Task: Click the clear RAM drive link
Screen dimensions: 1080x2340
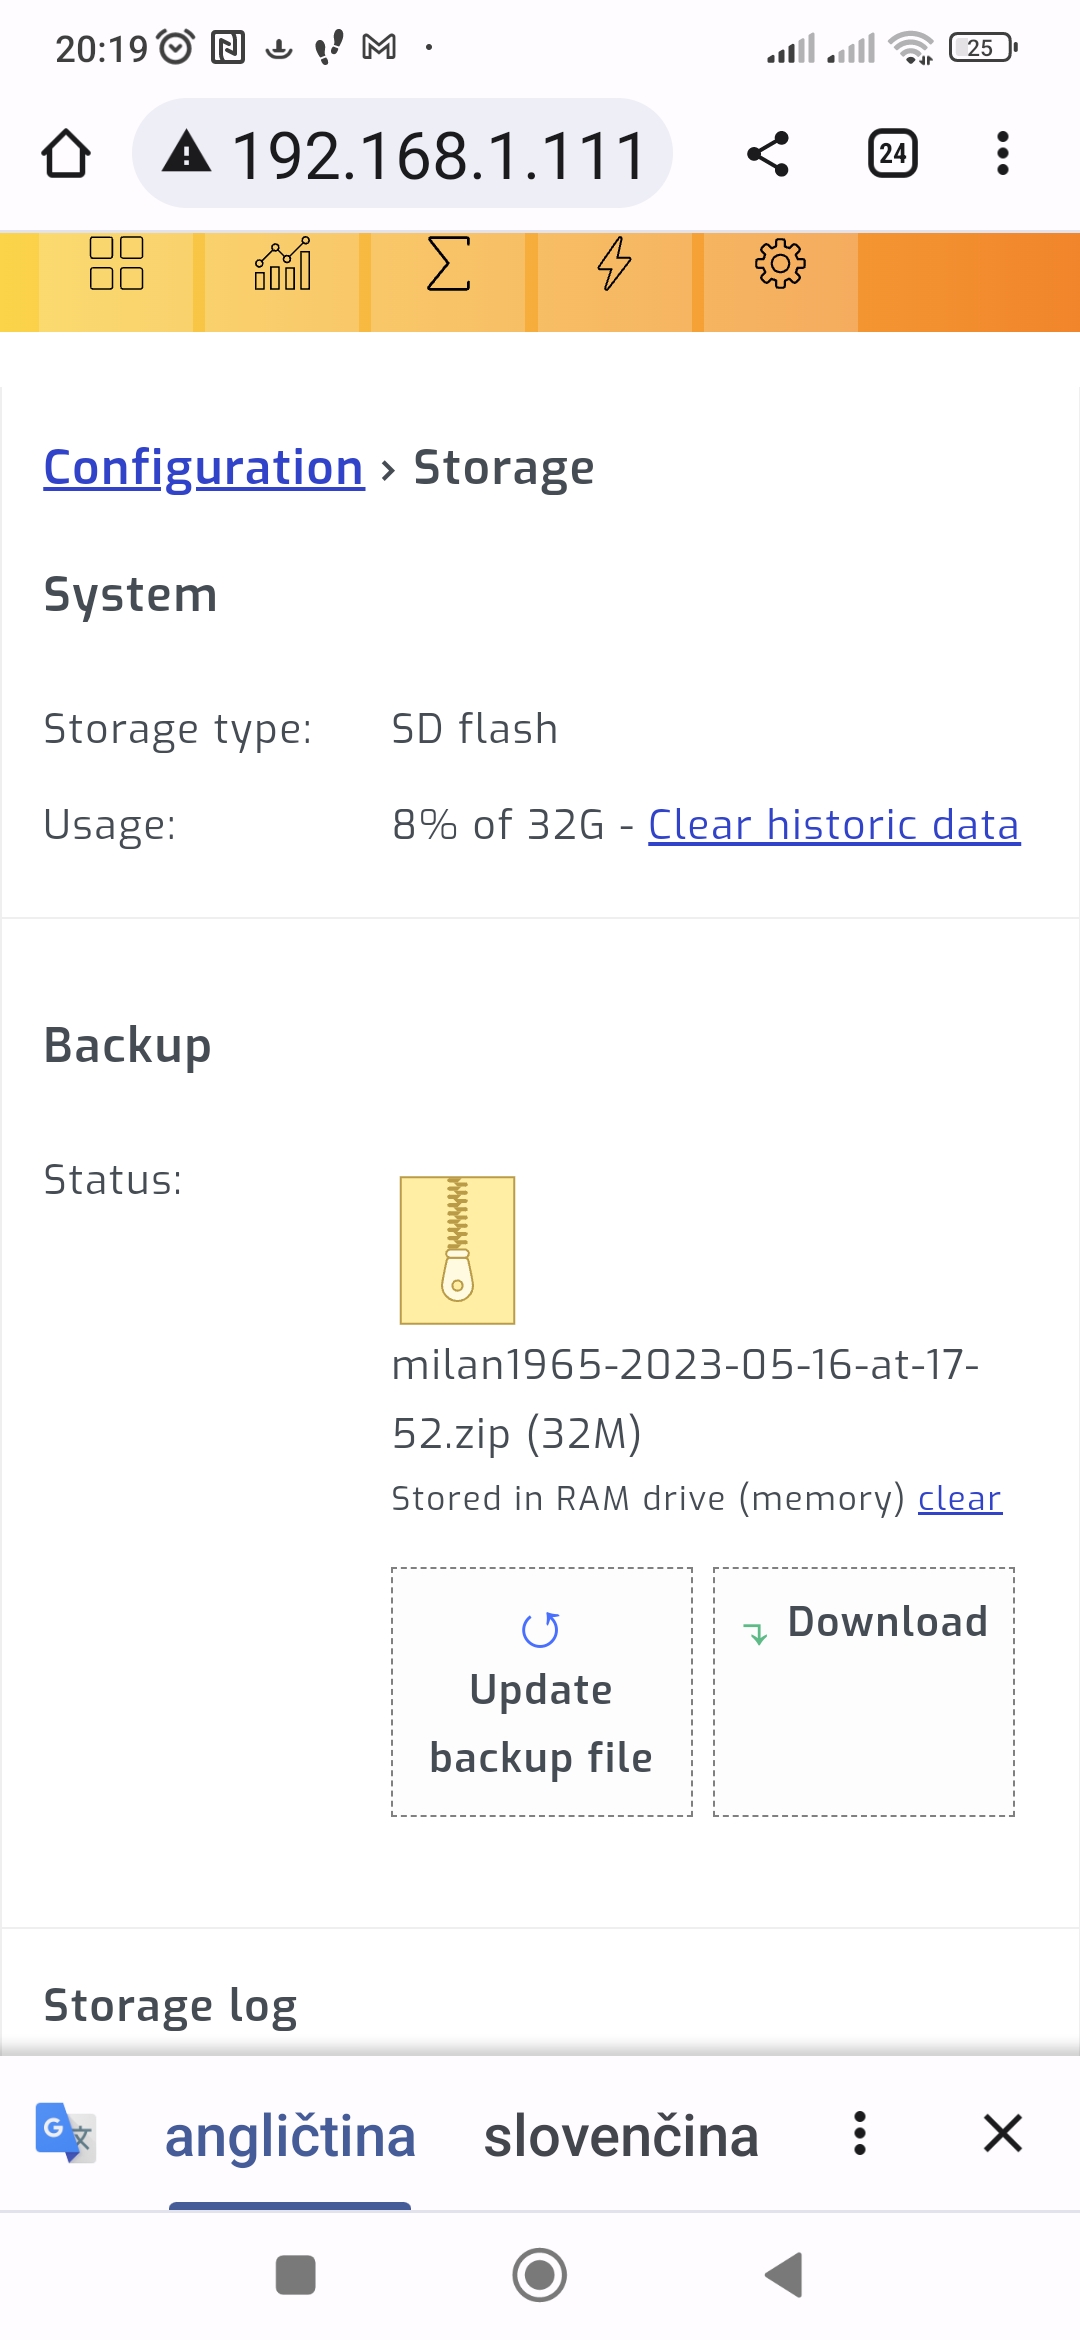Action: click(960, 1499)
